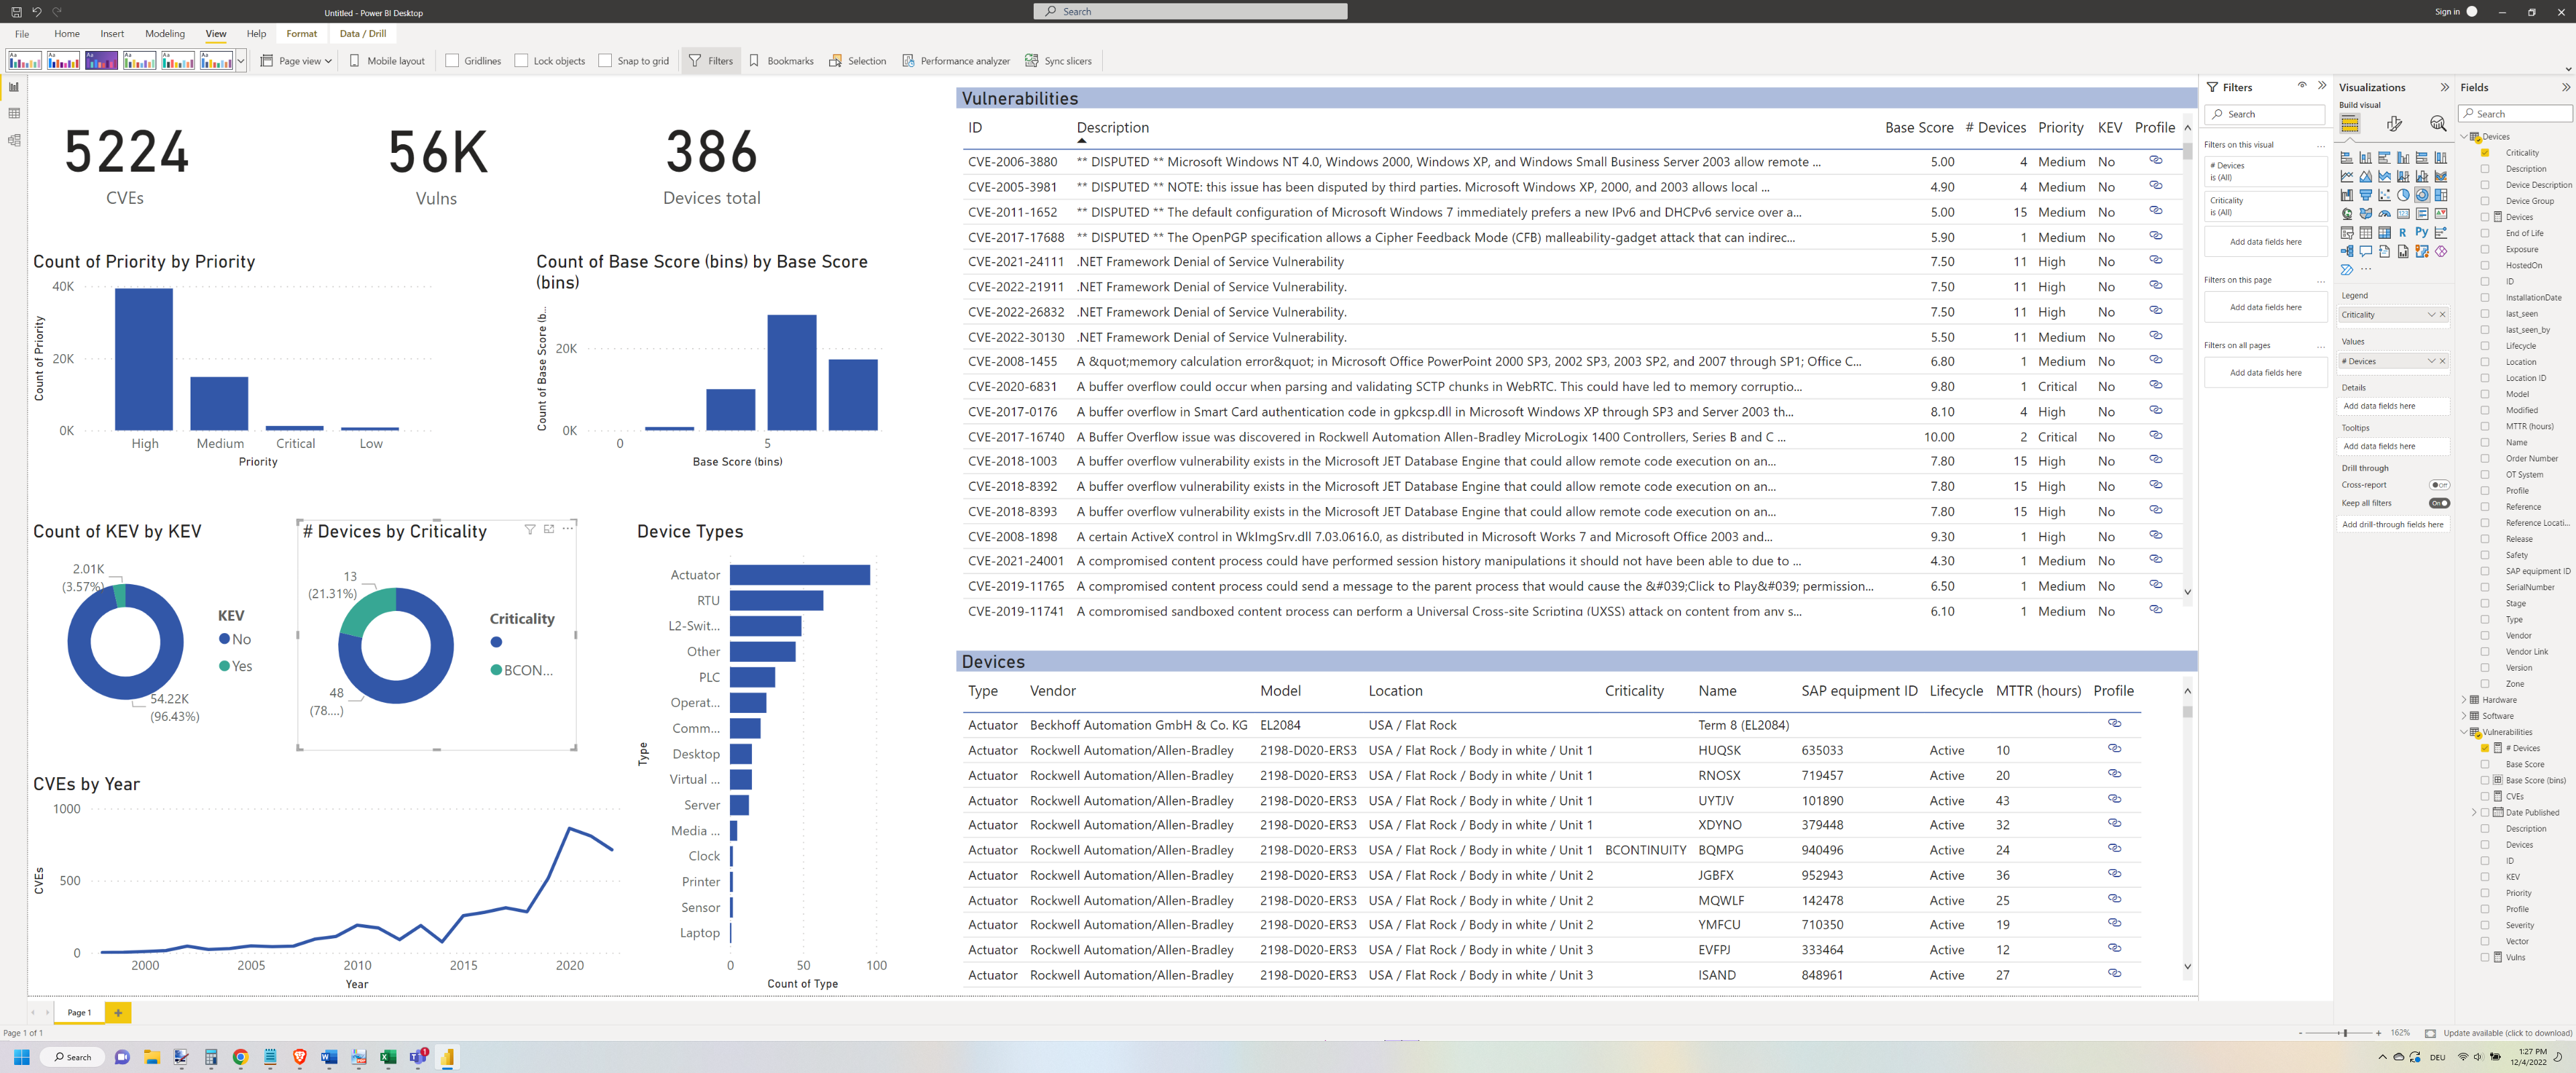Select the Donut chart visual icon

[x=2422, y=195]
